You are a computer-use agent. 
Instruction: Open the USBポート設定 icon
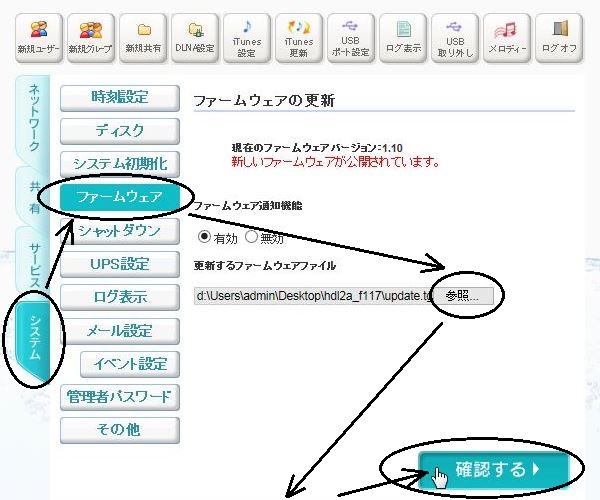351,38
